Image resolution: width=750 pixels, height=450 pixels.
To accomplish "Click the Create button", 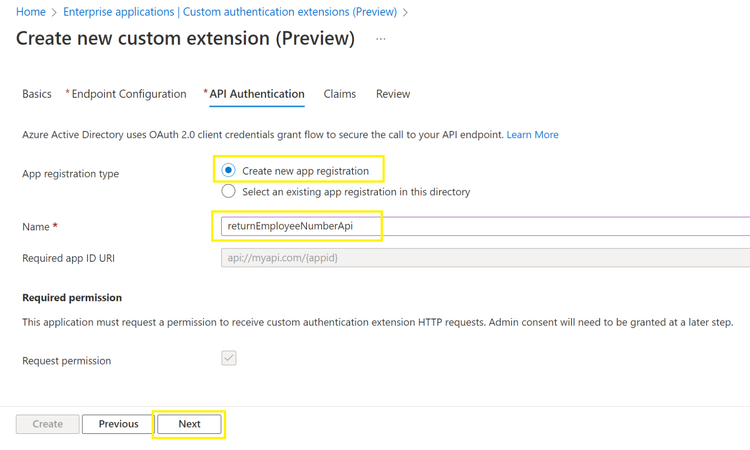I will pos(47,424).
